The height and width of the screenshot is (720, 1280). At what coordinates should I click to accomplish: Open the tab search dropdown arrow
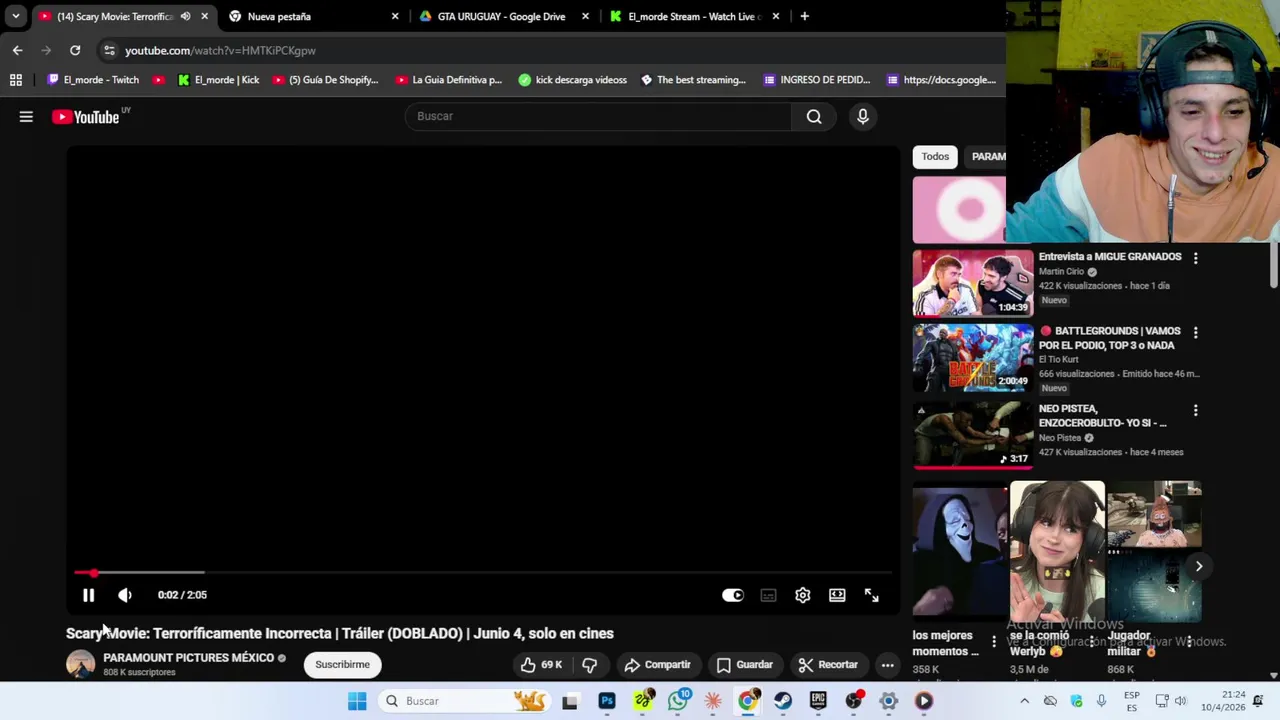[x=15, y=16]
